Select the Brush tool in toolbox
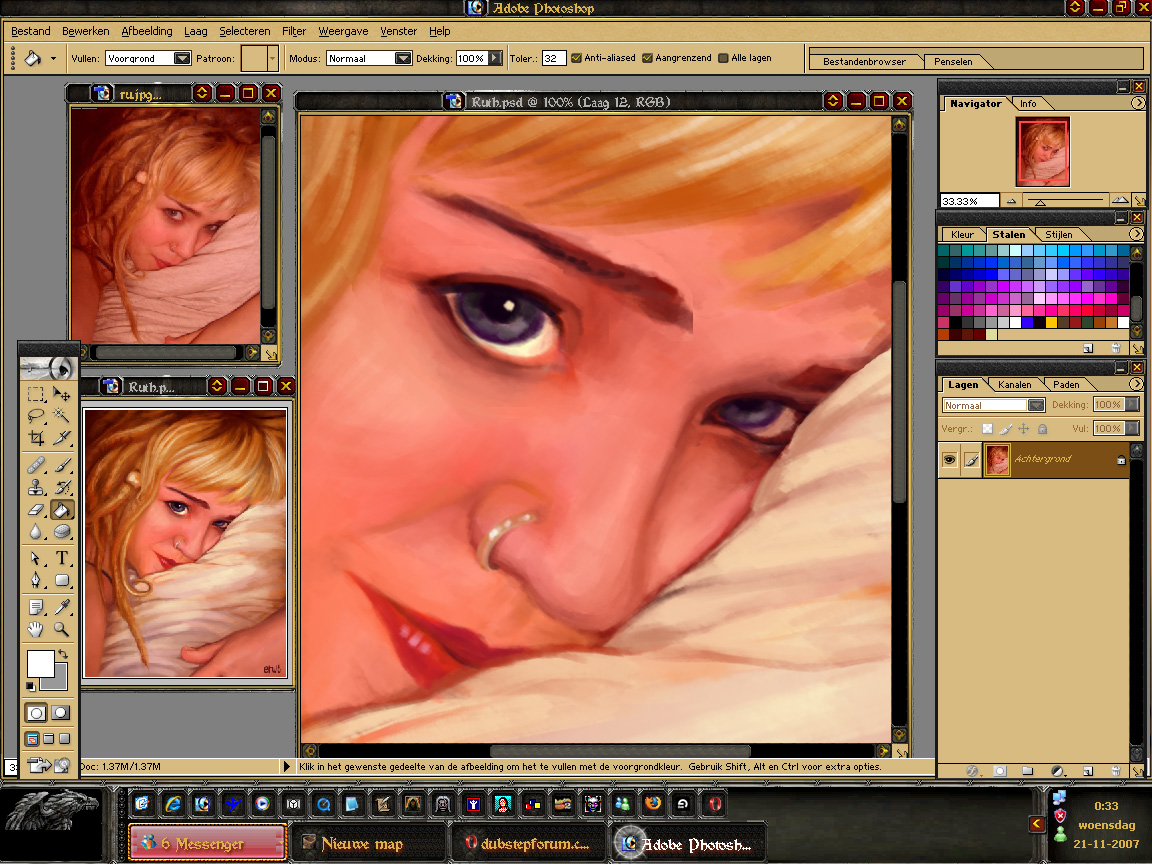Screen dimensions: 1152x864 click(x=62, y=465)
